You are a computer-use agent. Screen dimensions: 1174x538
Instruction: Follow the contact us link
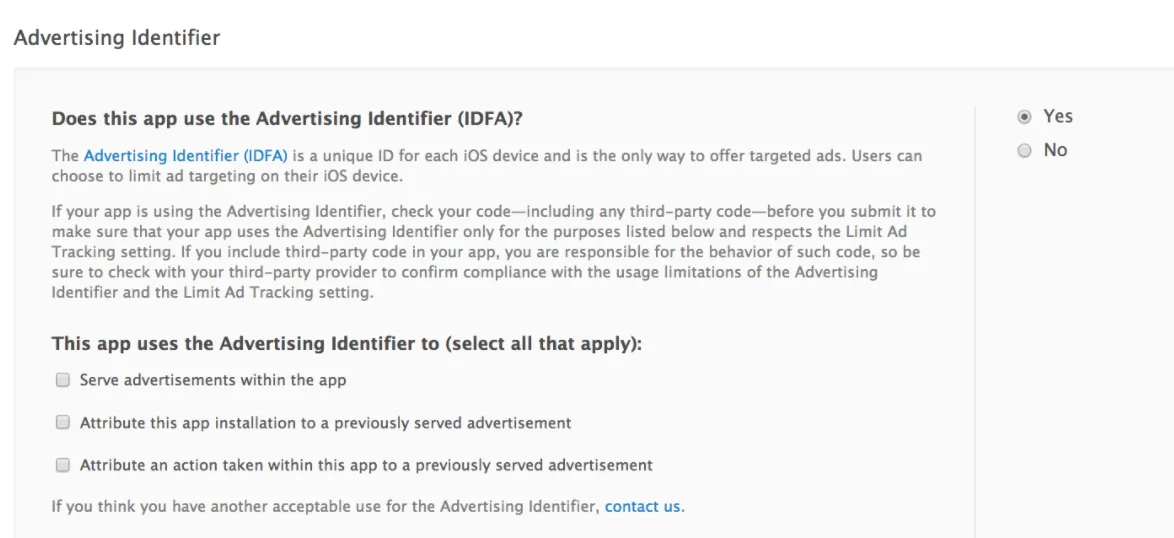pyautogui.click(x=643, y=507)
